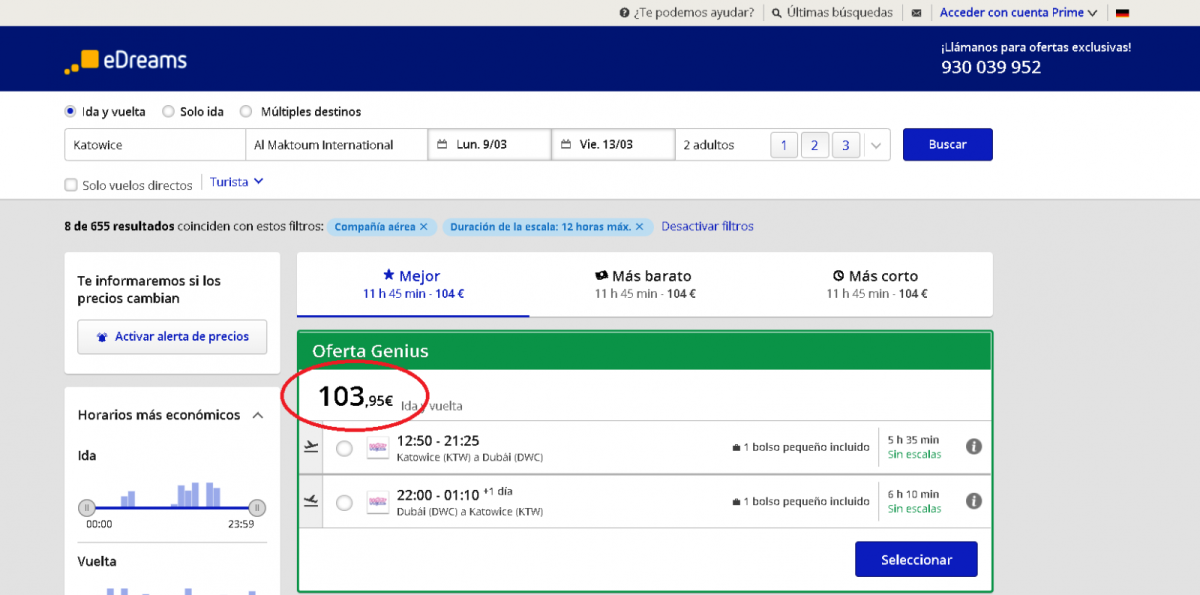Click the Buscar button
This screenshot has height=595, width=1200.
tap(947, 144)
